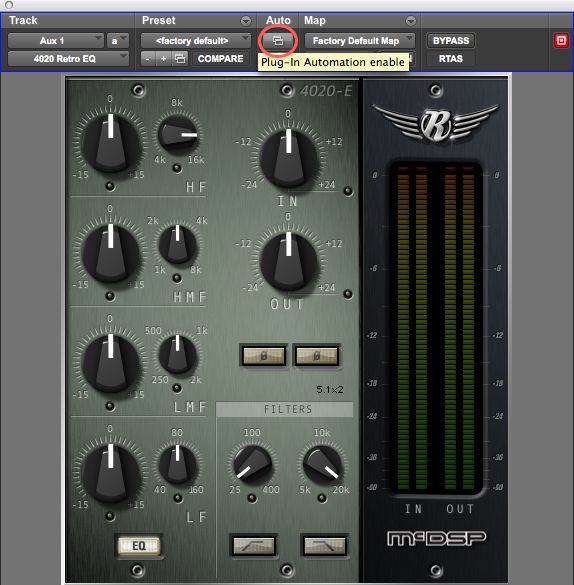The width and height of the screenshot is (574, 585).
Task: Toggle LED button under HF gain knob
Action: point(110,185)
